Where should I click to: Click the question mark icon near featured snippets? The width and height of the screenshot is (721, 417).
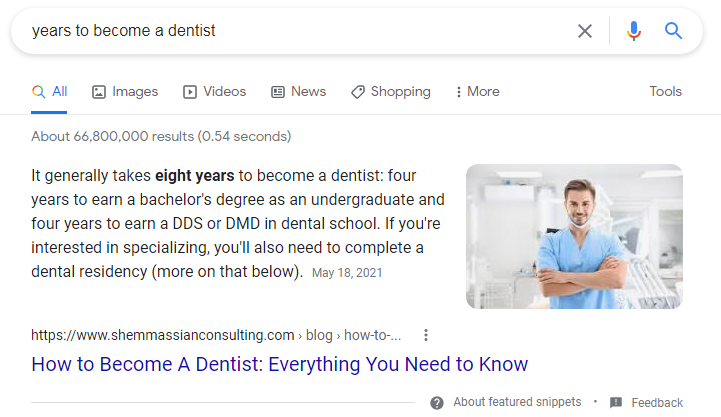pyautogui.click(x=437, y=402)
